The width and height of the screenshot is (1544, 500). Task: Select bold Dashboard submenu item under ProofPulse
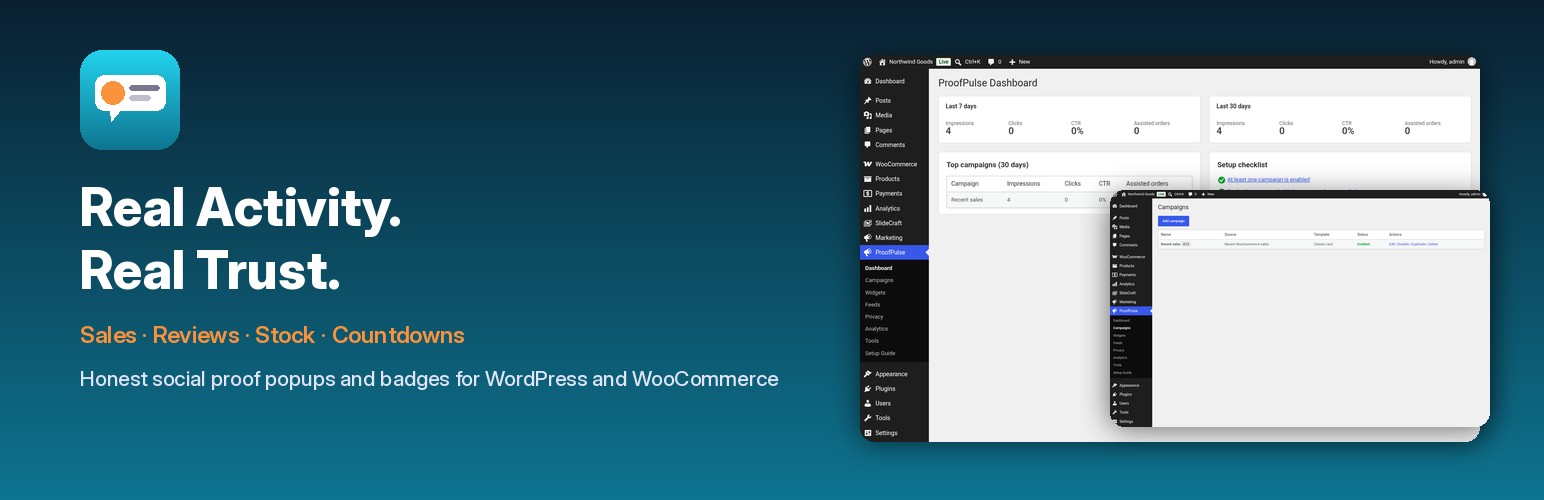pos(879,268)
